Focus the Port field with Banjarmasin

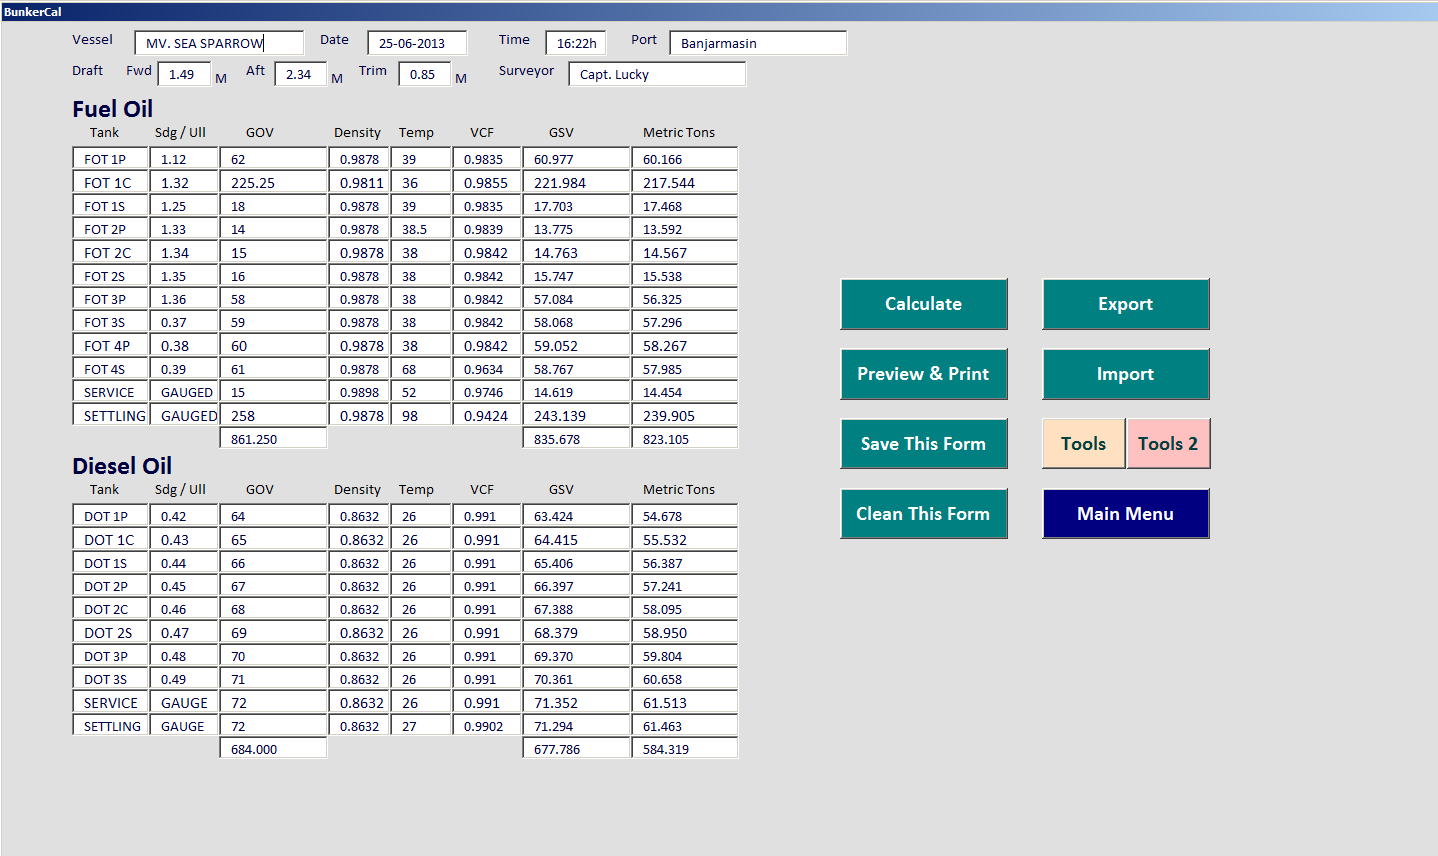point(758,43)
